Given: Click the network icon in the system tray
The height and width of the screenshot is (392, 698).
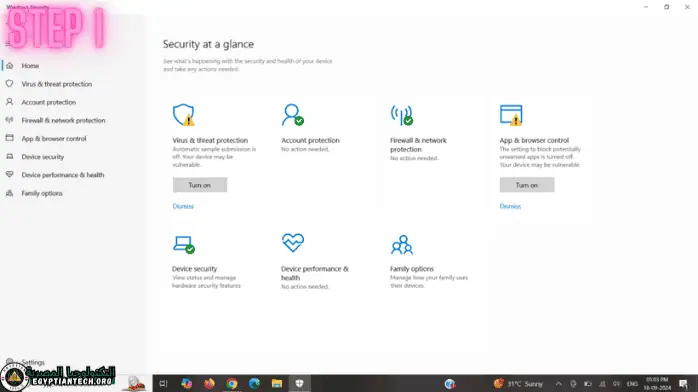Looking at the screenshot, I should click(602, 384).
